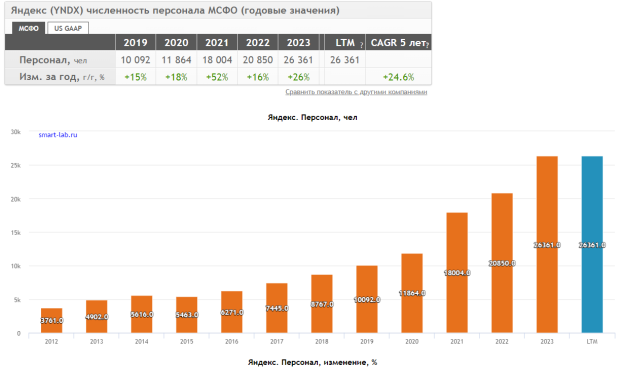Viewport: 624px width, 373px height.
Task: Click the 2014 bar labeled 5616.0
Action: 142,314
